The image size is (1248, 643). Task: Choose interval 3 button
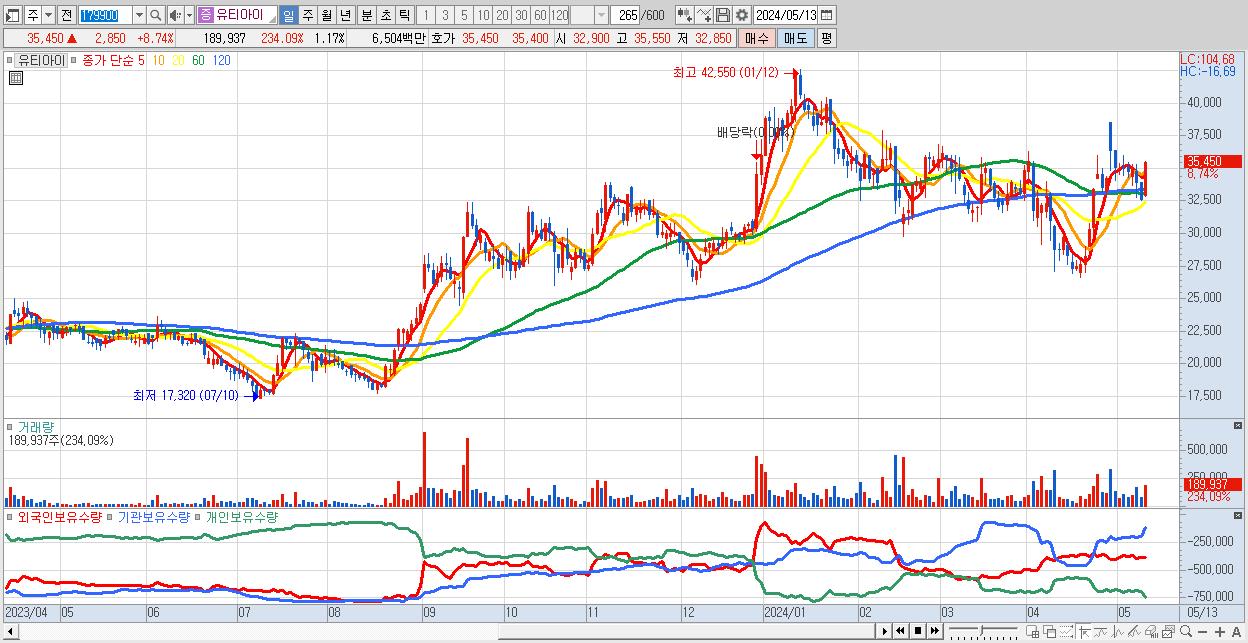pos(445,15)
